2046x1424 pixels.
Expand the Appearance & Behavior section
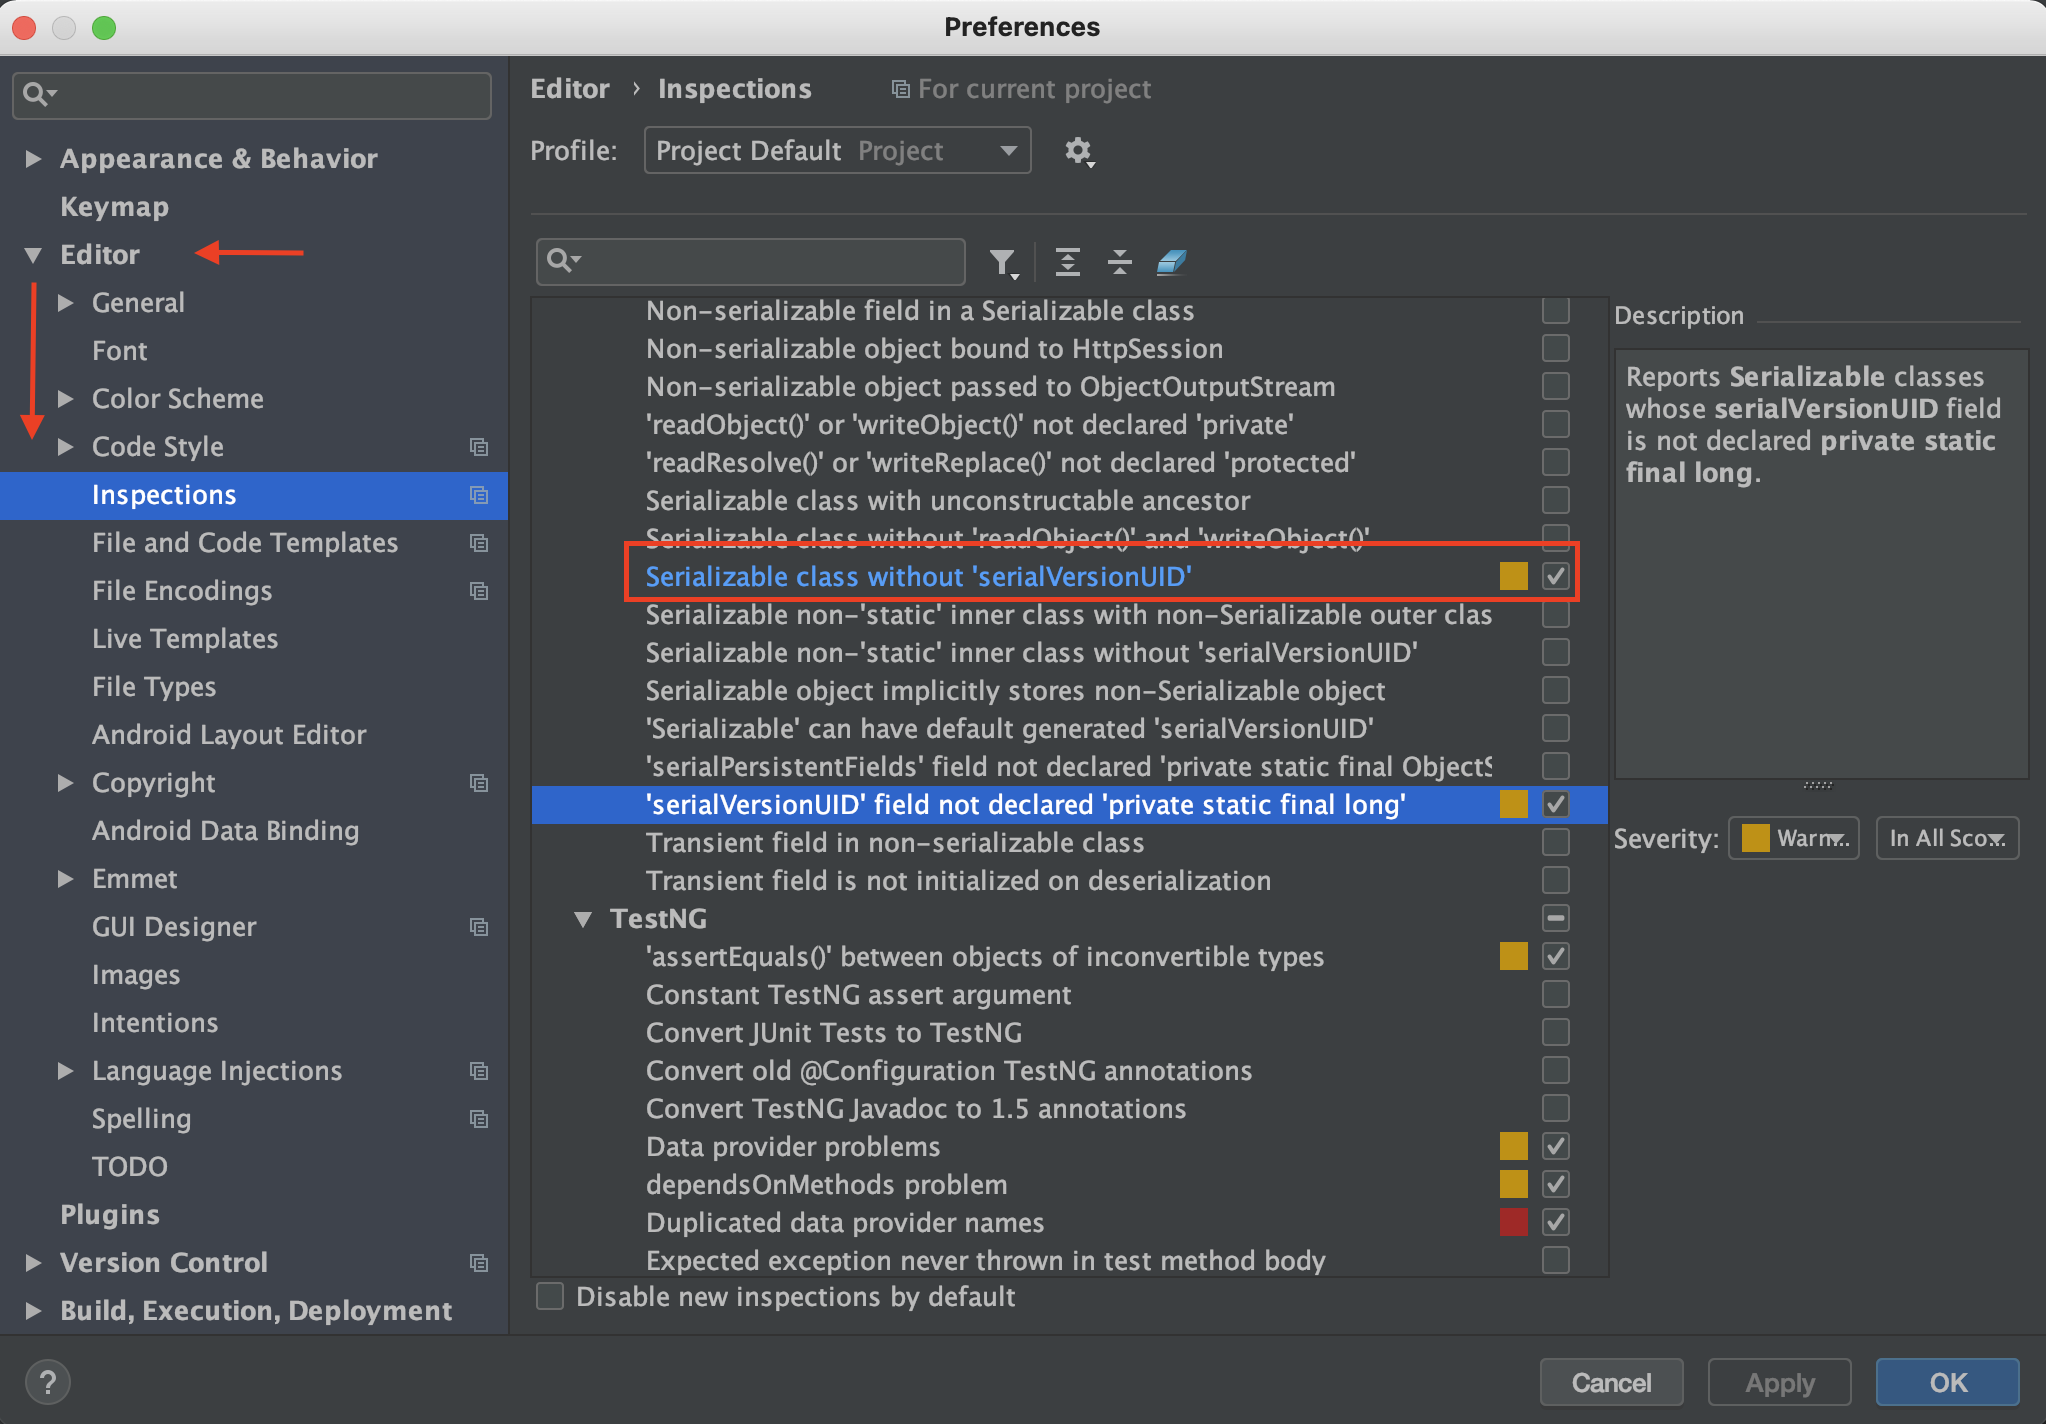click(33, 158)
